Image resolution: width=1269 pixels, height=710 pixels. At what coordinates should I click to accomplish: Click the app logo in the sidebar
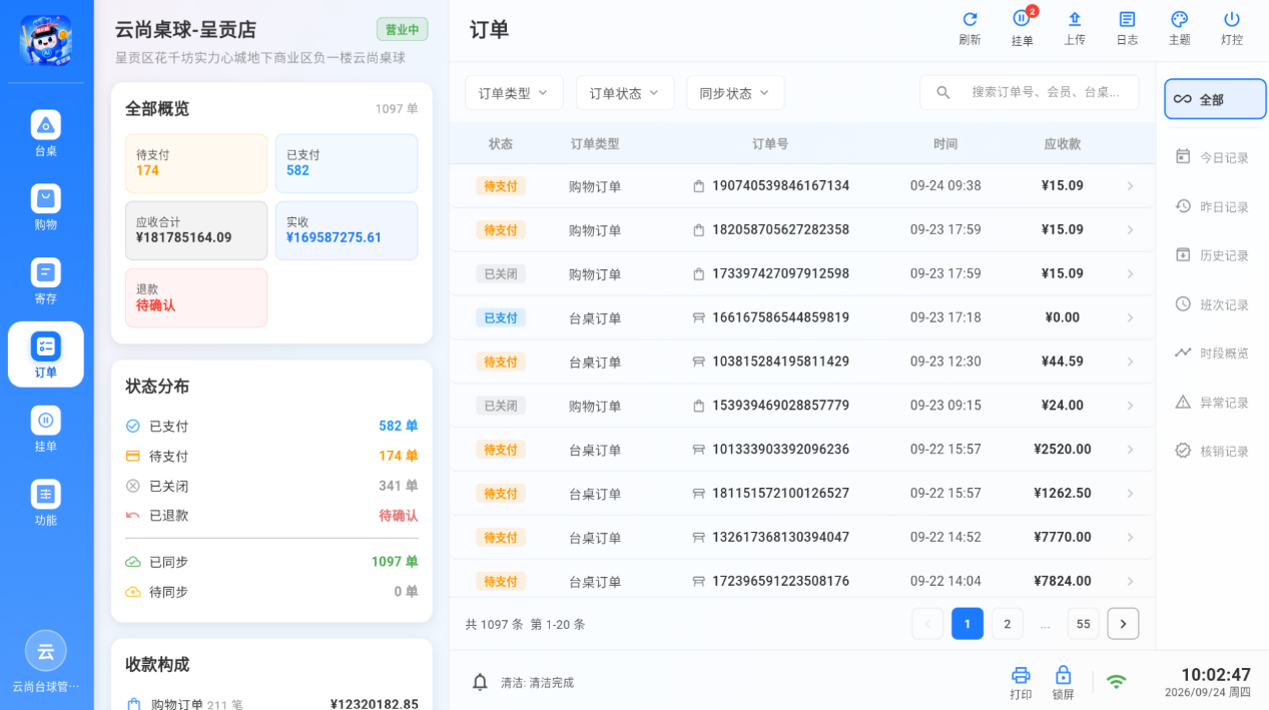46,40
